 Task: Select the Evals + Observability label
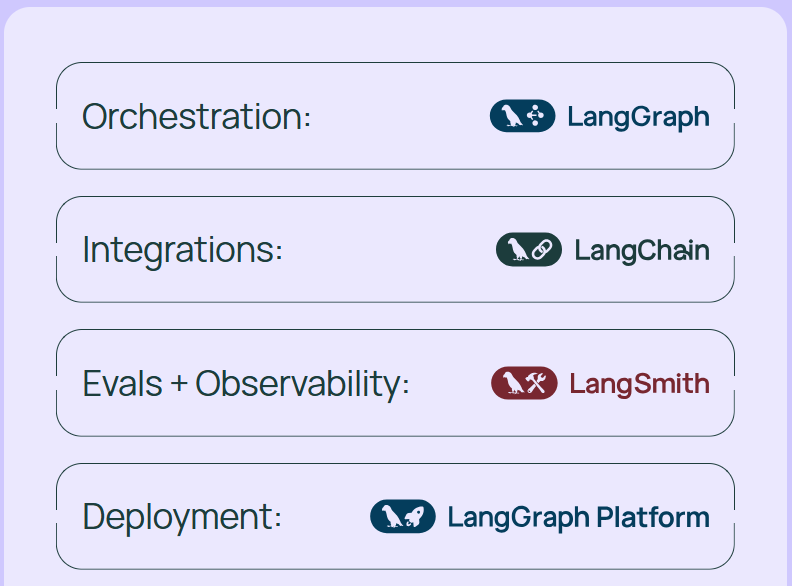point(245,384)
